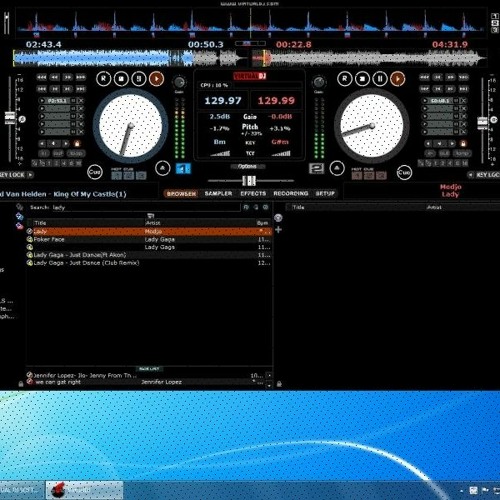Screen dimensions: 500x500
Task: Switch to the BROWSER tab
Action: click(181, 194)
